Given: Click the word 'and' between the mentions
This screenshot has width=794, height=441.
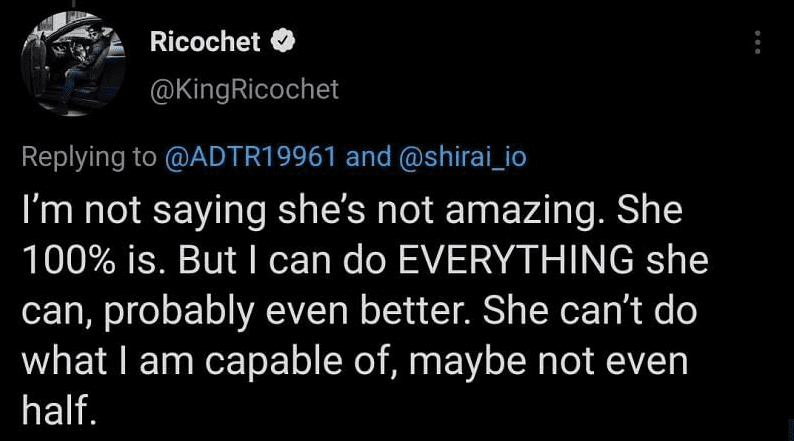Looking at the screenshot, I should click(368, 156).
